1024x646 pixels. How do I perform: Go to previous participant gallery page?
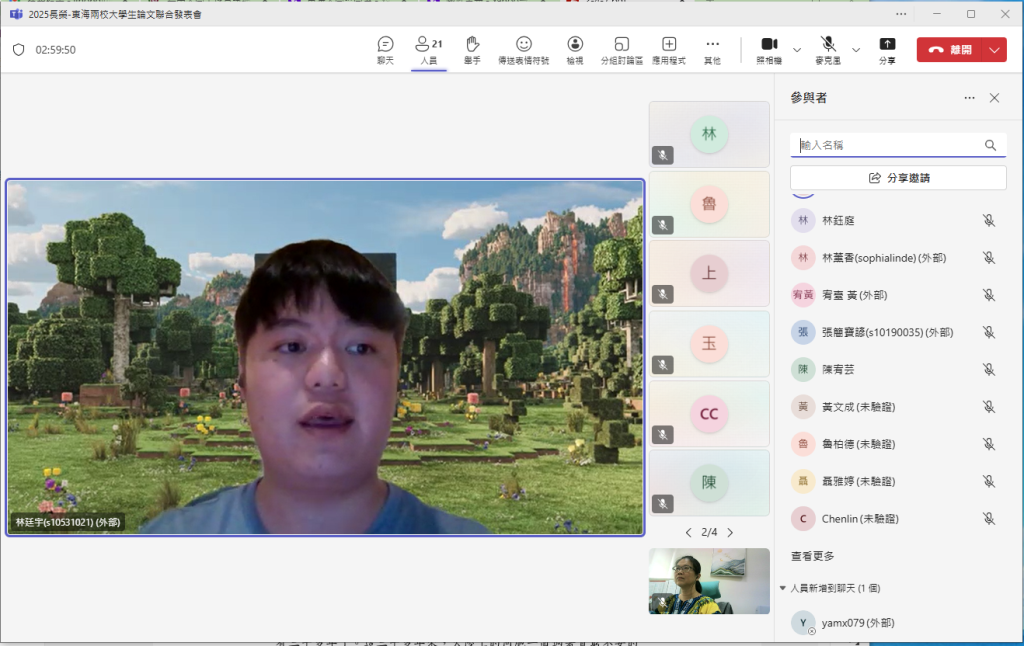tap(688, 532)
